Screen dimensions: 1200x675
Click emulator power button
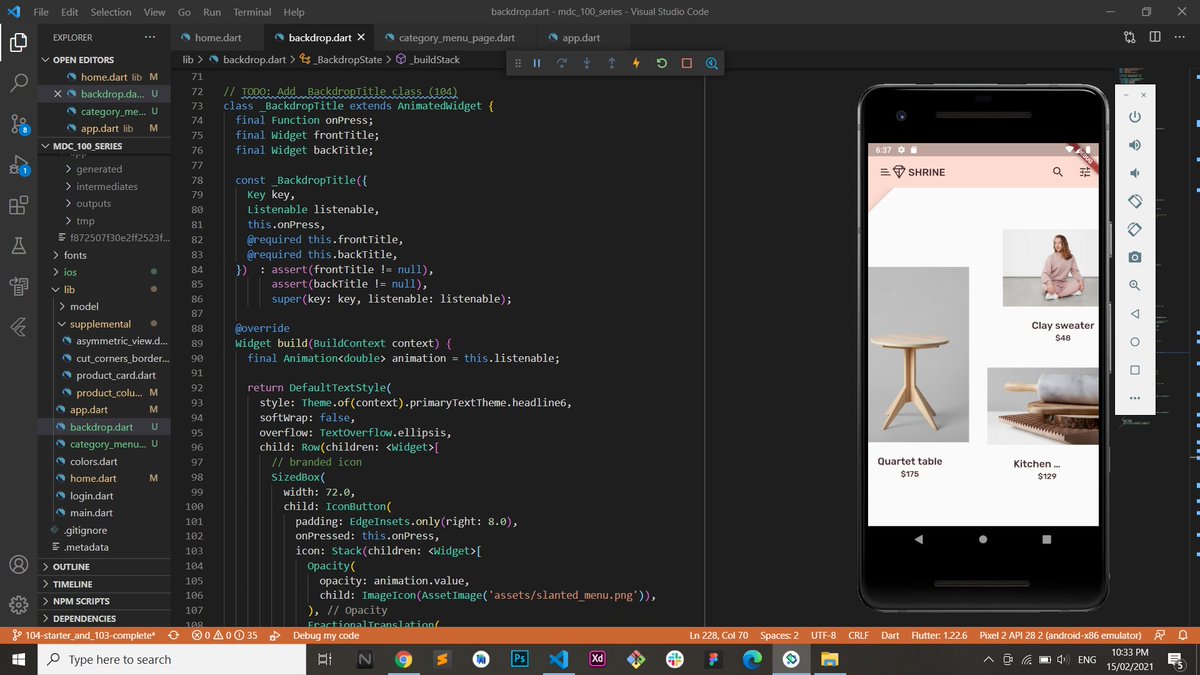click(x=1135, y=117)
